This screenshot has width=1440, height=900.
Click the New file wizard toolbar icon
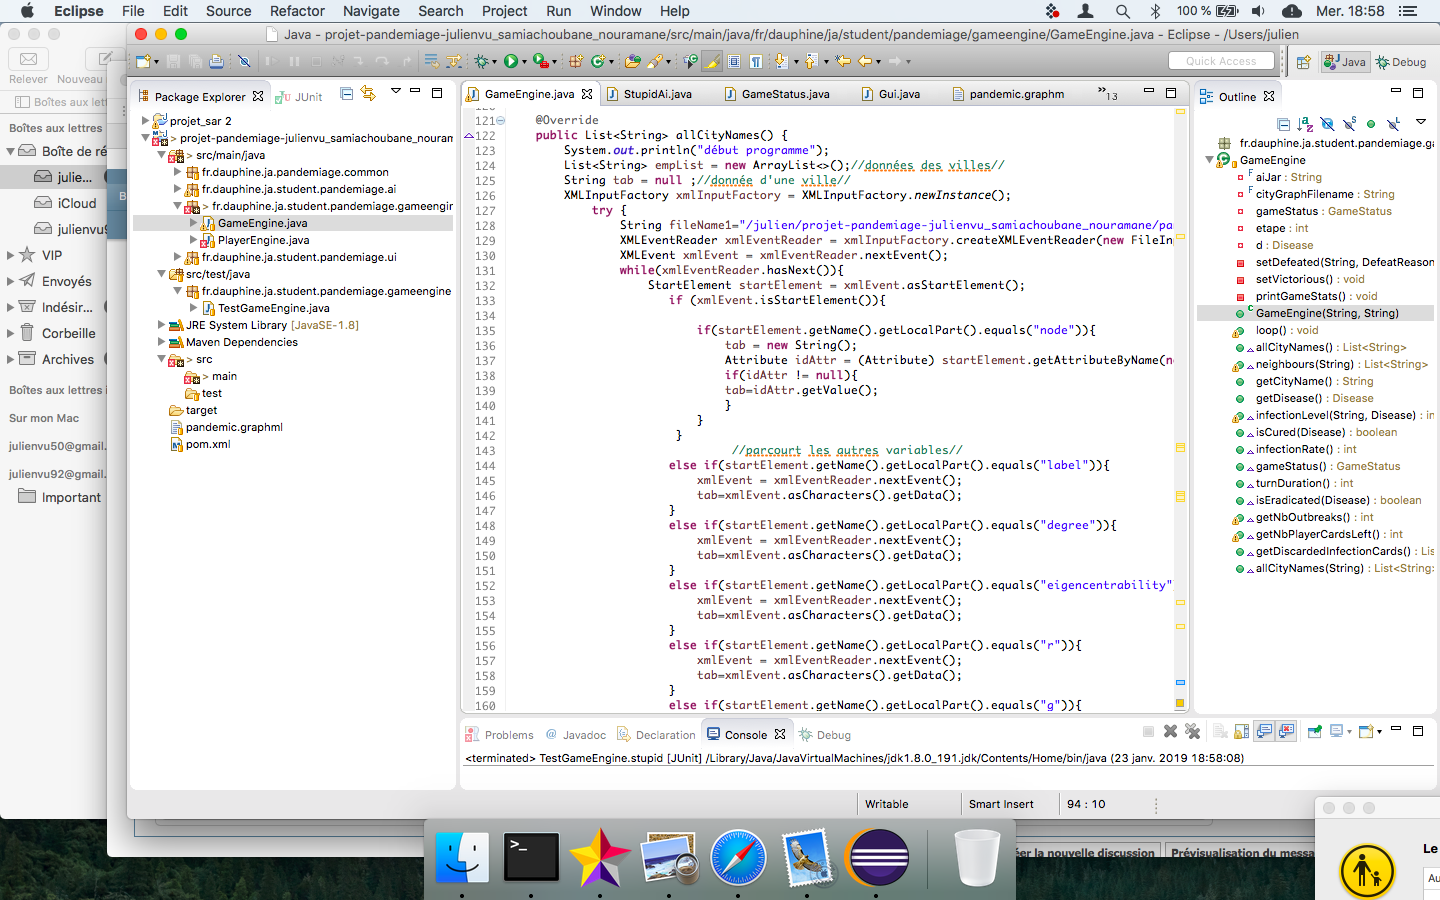click(142, 61)
